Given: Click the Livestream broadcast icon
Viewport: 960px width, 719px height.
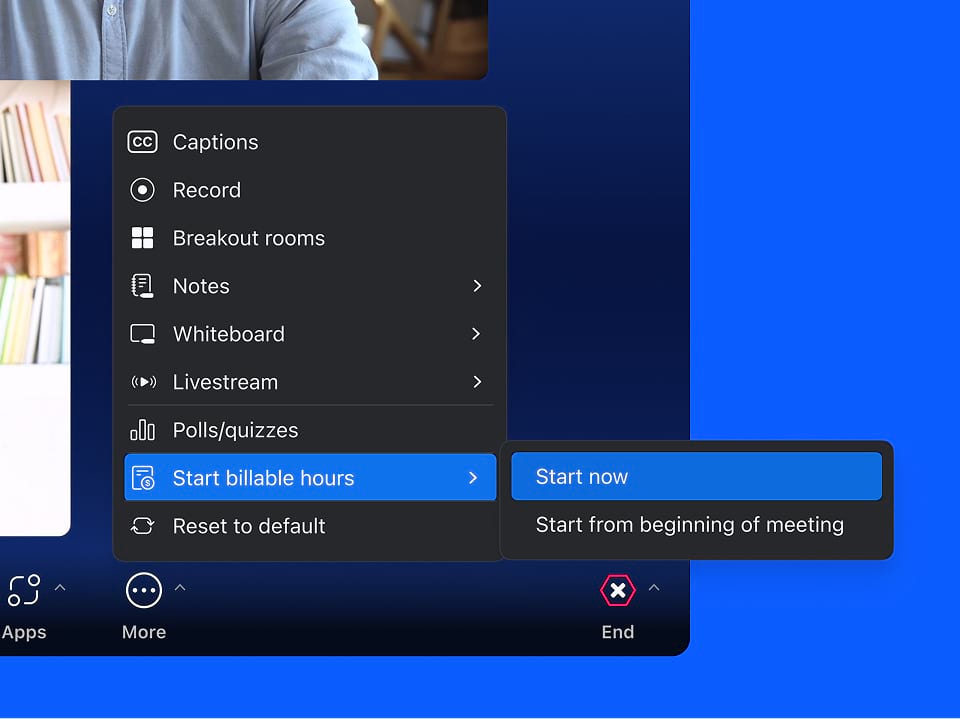Looking at the screenshot, I should pos(142,381).
